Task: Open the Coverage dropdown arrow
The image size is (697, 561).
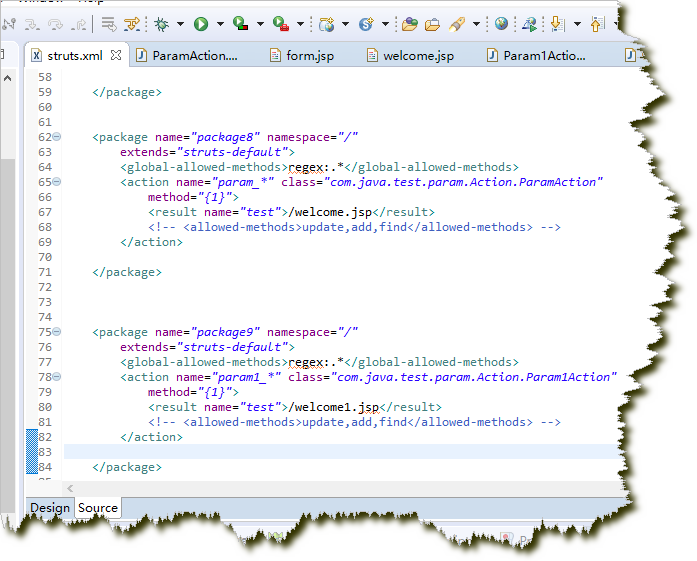Action: [x=260, y=24]
